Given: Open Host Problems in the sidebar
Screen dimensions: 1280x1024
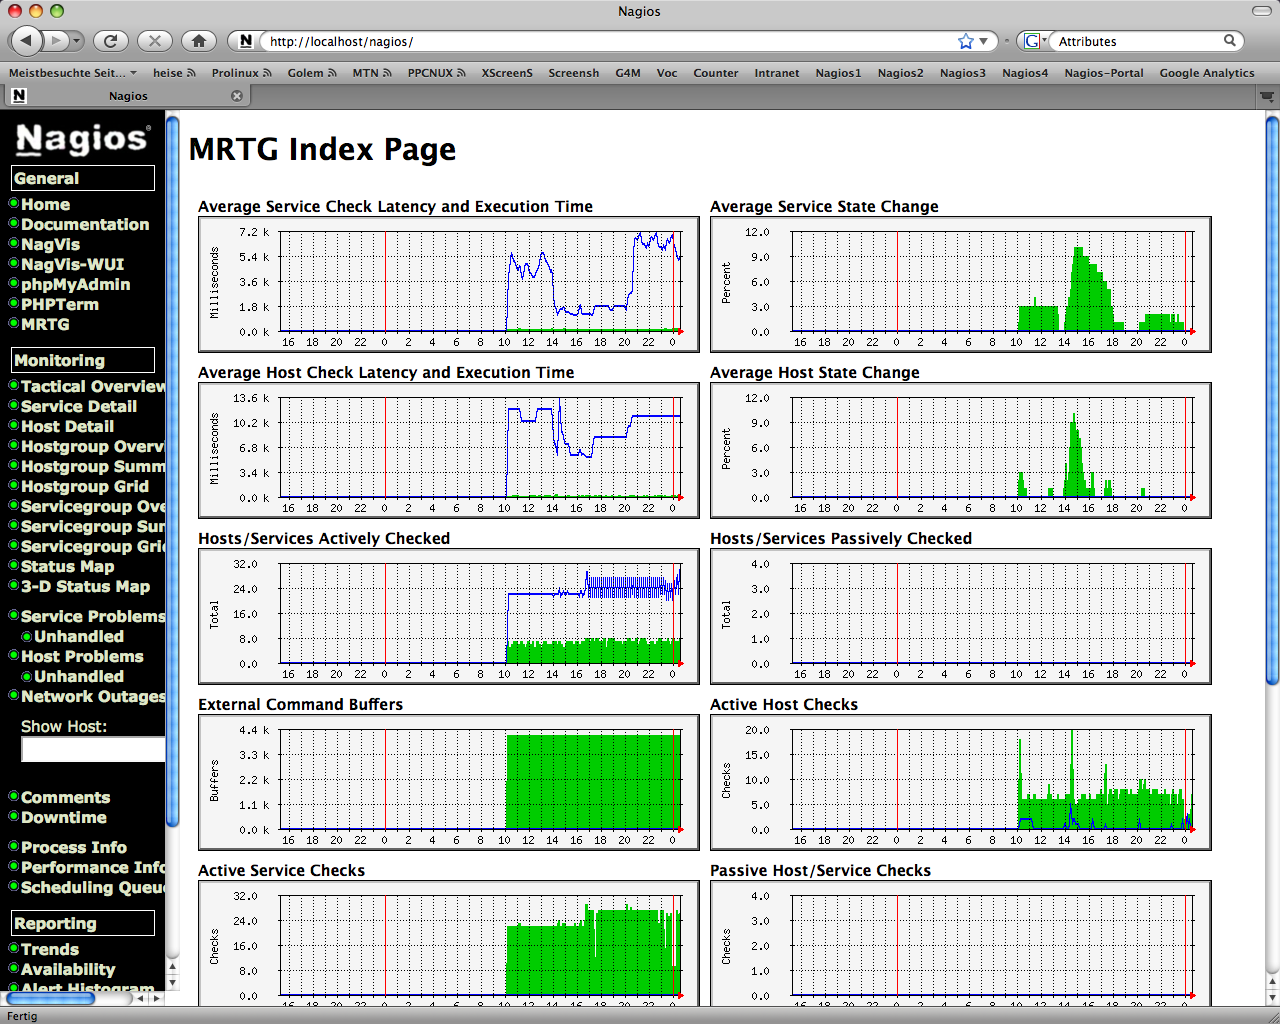Looking at the screenshot, I should point(82,656).
